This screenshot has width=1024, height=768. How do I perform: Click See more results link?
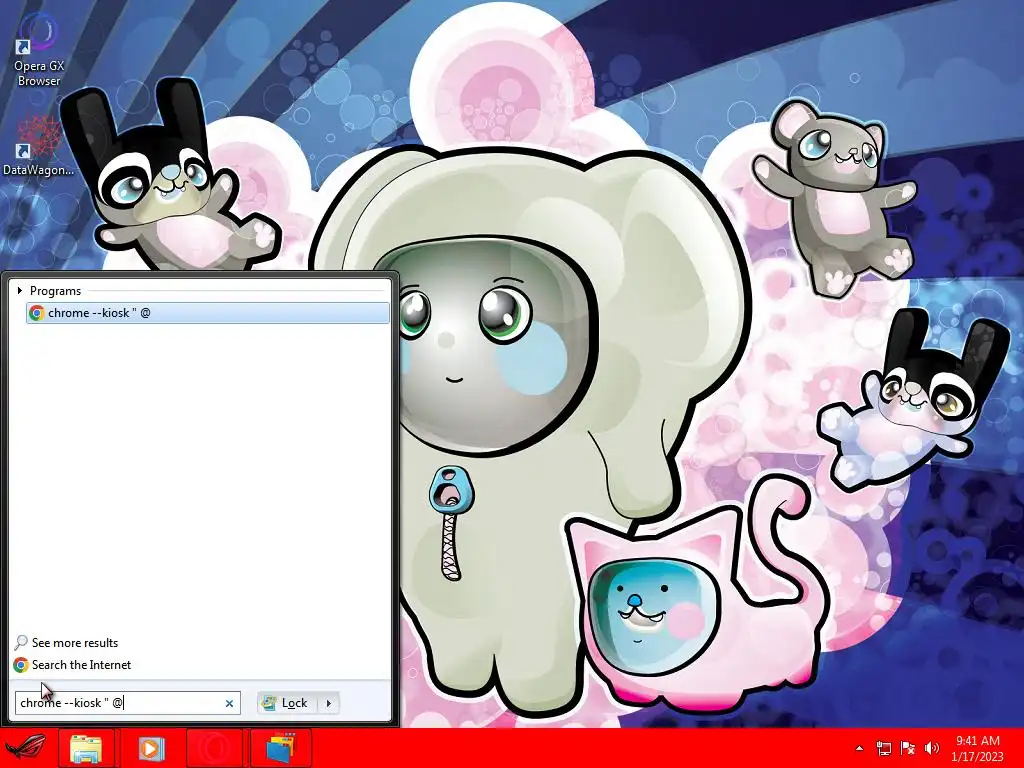(x=74, y=643)
